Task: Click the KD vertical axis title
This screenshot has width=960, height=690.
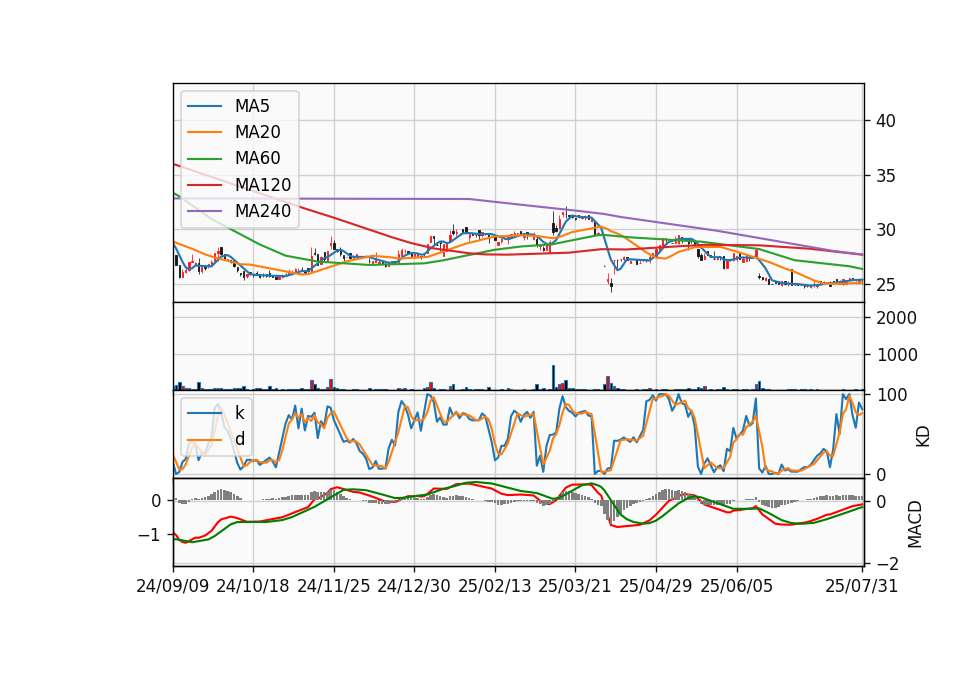Action: pyautogui.click(x=923, y=437)
